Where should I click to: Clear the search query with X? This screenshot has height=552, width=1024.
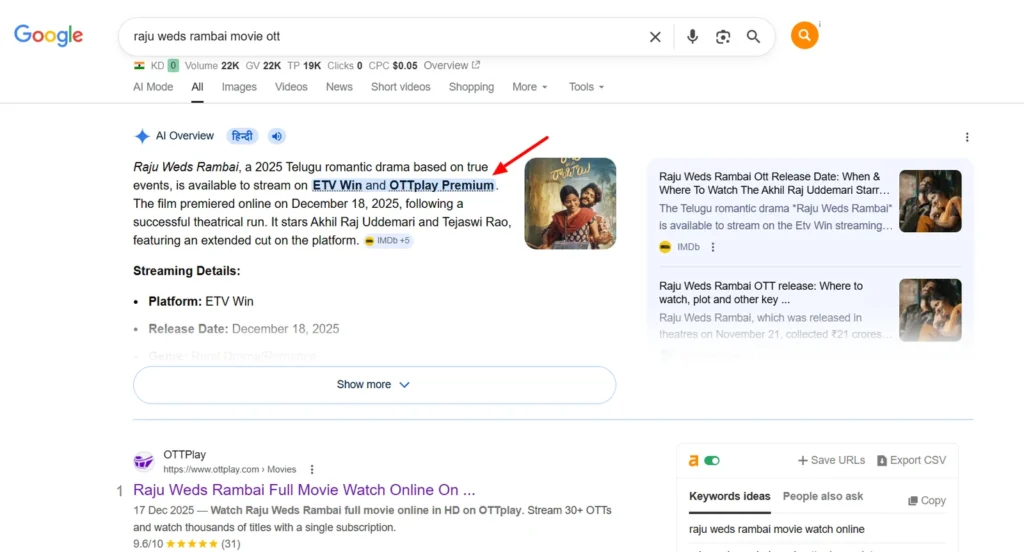click(655, 37)
